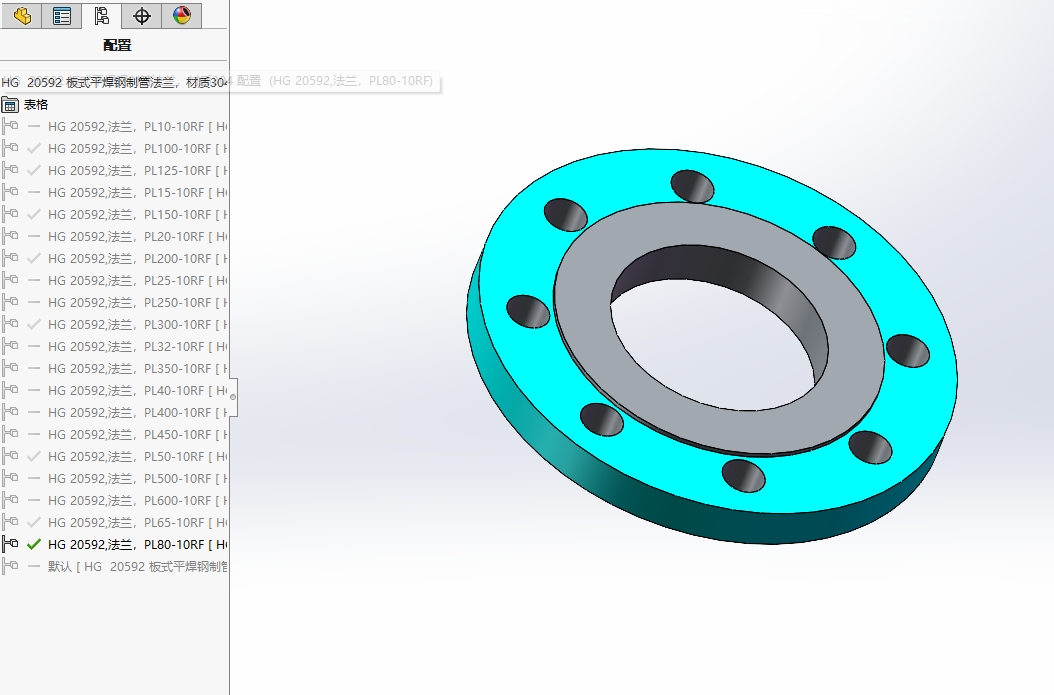1054x695 pixels.
Task: Select configuration PL350-10RF
Action: coord(137,368)
